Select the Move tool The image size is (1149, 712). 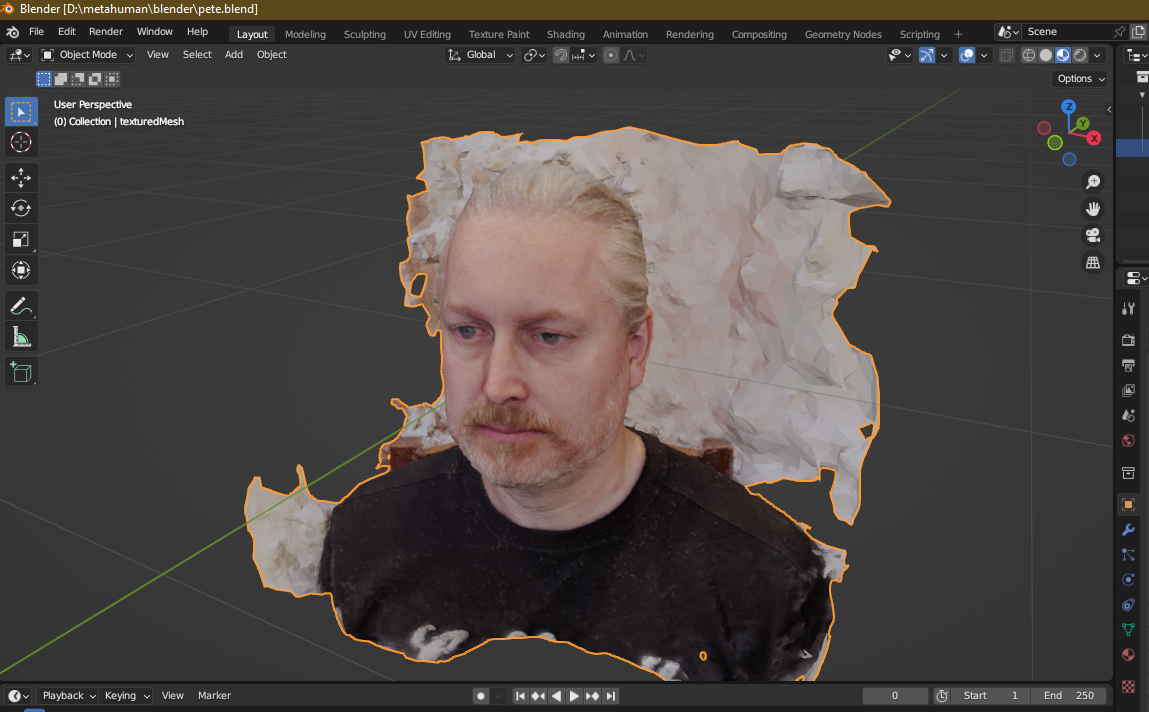coord(21,177)
